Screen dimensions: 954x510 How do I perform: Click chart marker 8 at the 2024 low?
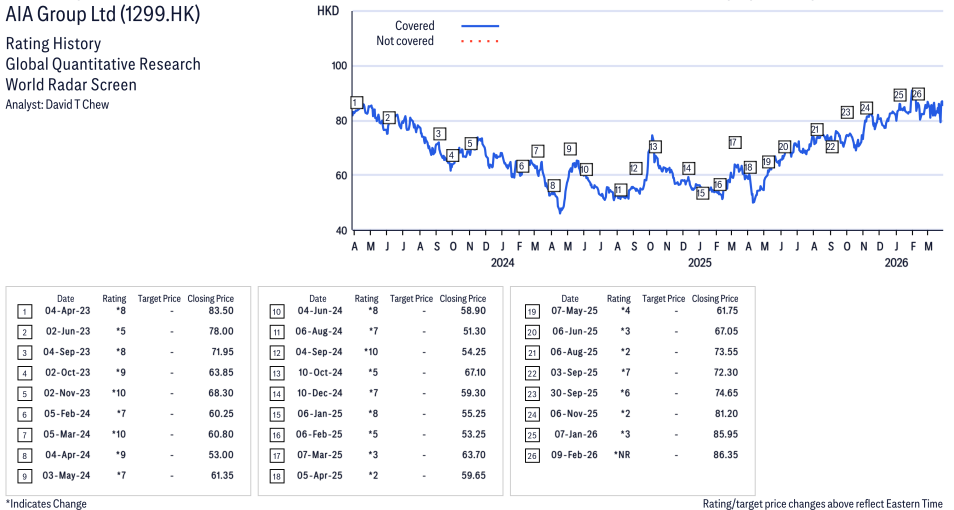(553, 185)
